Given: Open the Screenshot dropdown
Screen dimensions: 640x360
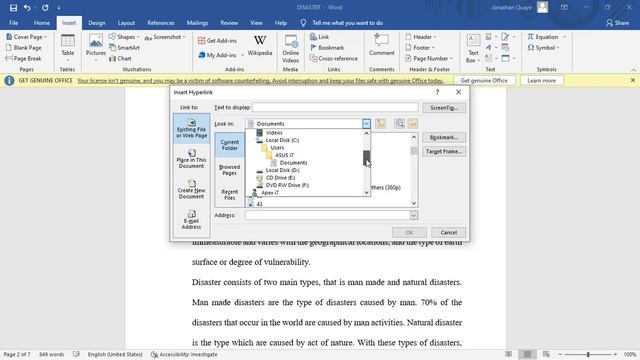Looking at the screenshot, I should pos(165,37).
